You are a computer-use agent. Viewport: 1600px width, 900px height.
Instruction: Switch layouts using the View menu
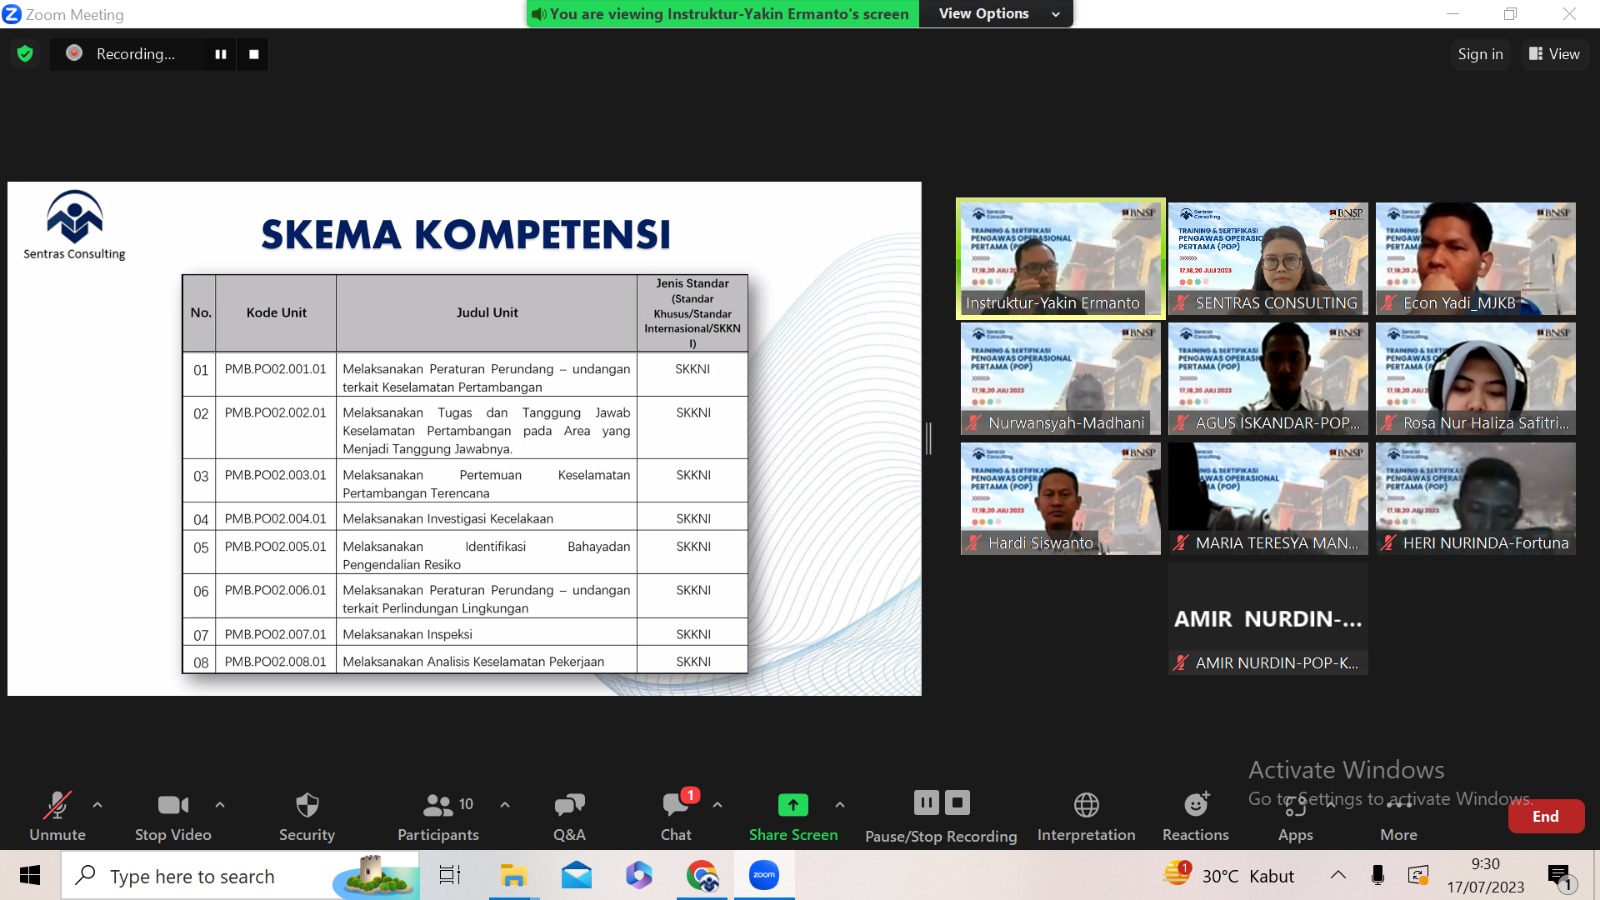point(1553,54)
